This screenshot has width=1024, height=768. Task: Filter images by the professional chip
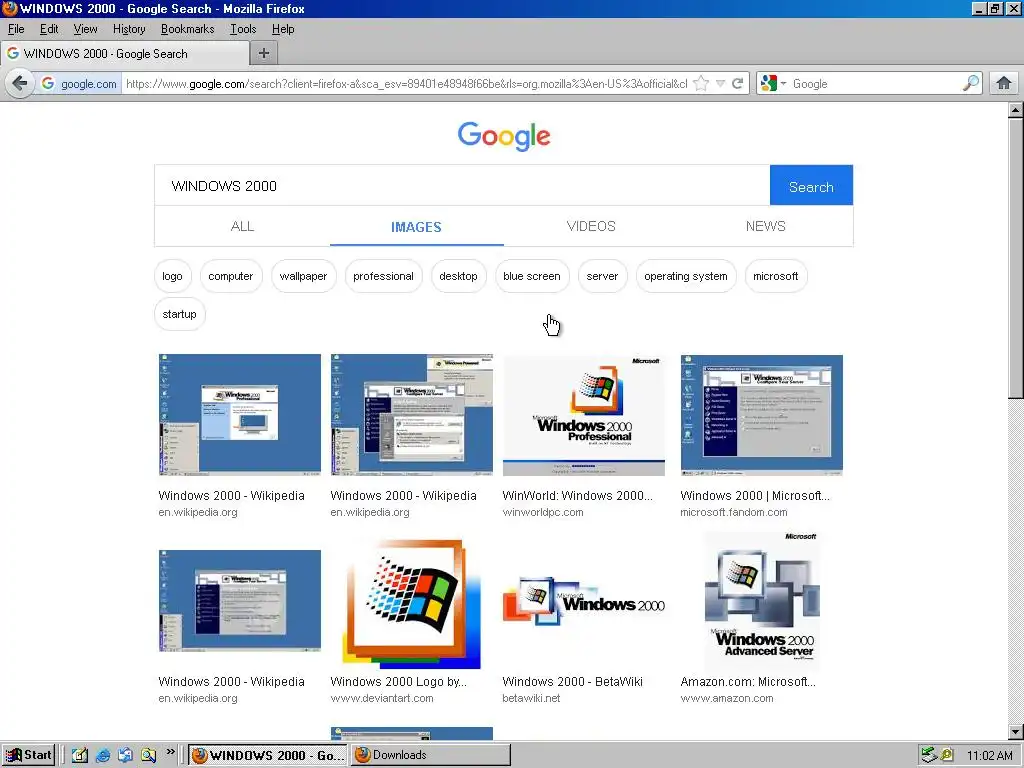click(383, 276)
